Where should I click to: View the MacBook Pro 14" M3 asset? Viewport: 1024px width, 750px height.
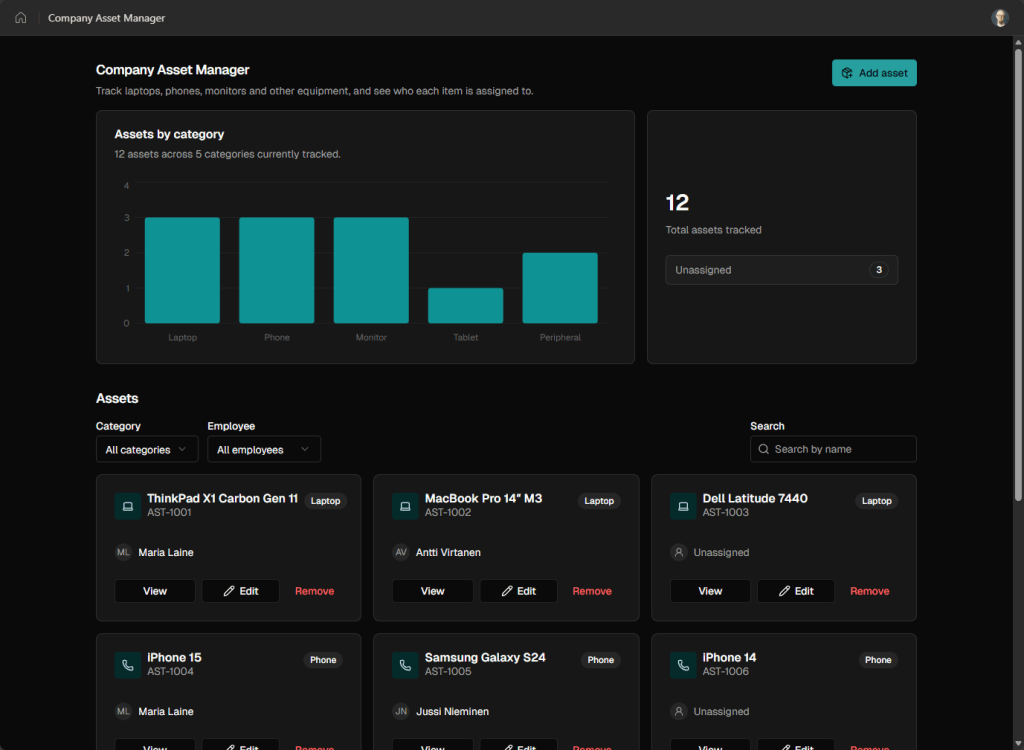(x=432, y=591)
